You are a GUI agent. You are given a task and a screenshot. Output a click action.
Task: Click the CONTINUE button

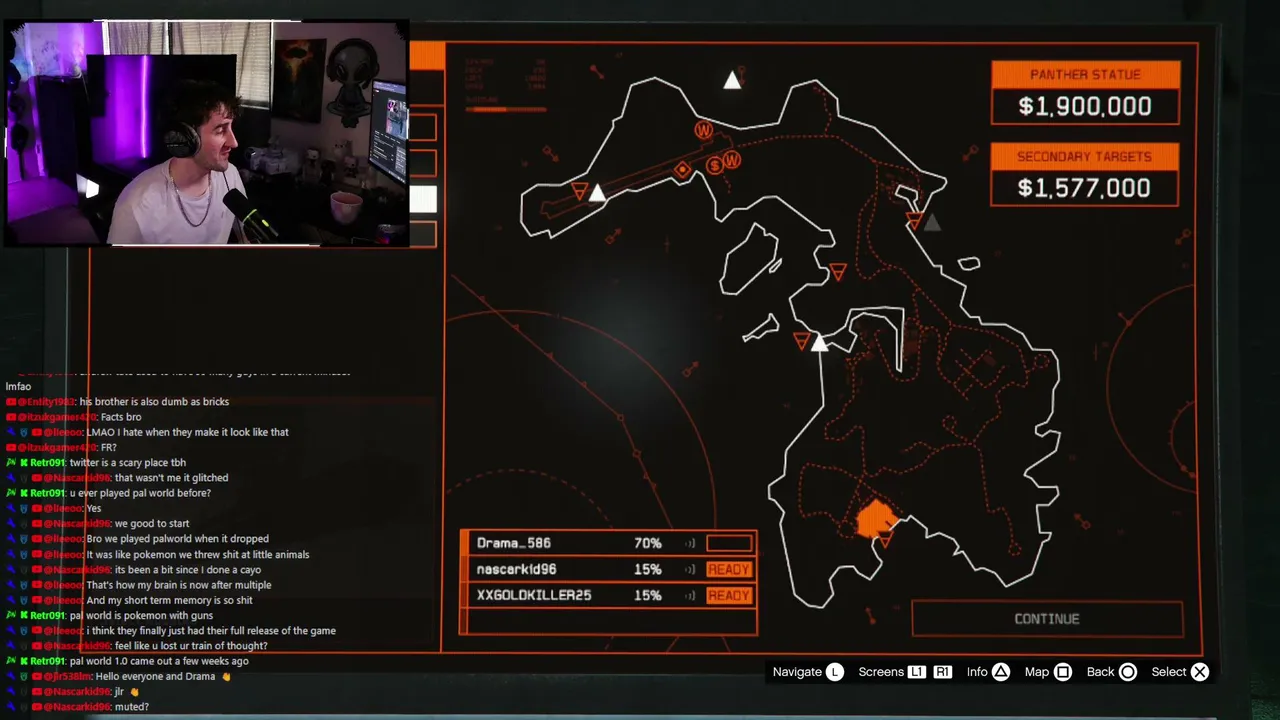[x=1047, y=619]
